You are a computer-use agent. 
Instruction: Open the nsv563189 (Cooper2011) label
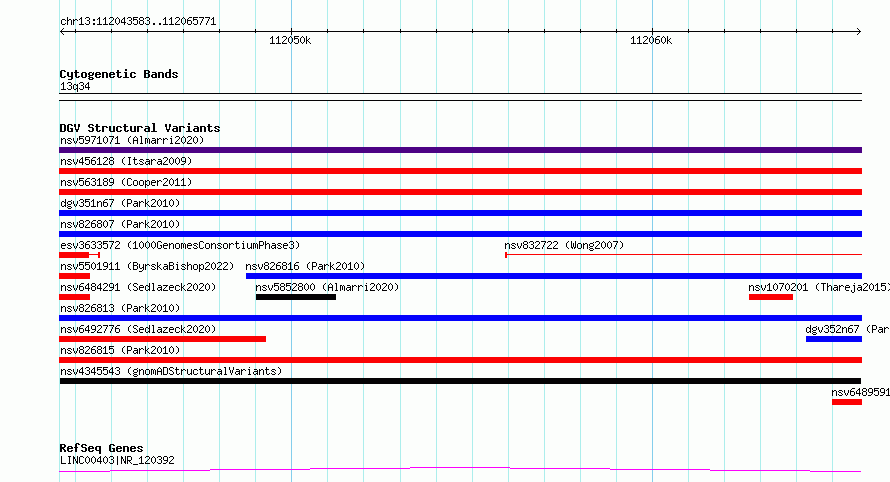(126, 182)
